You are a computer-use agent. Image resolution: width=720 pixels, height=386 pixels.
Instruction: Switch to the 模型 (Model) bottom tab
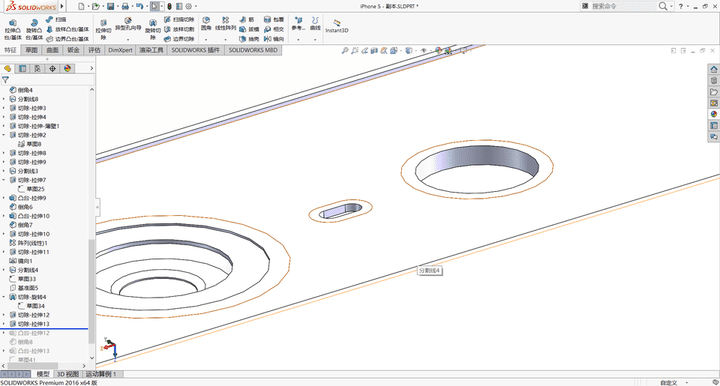tap(43, 374)
